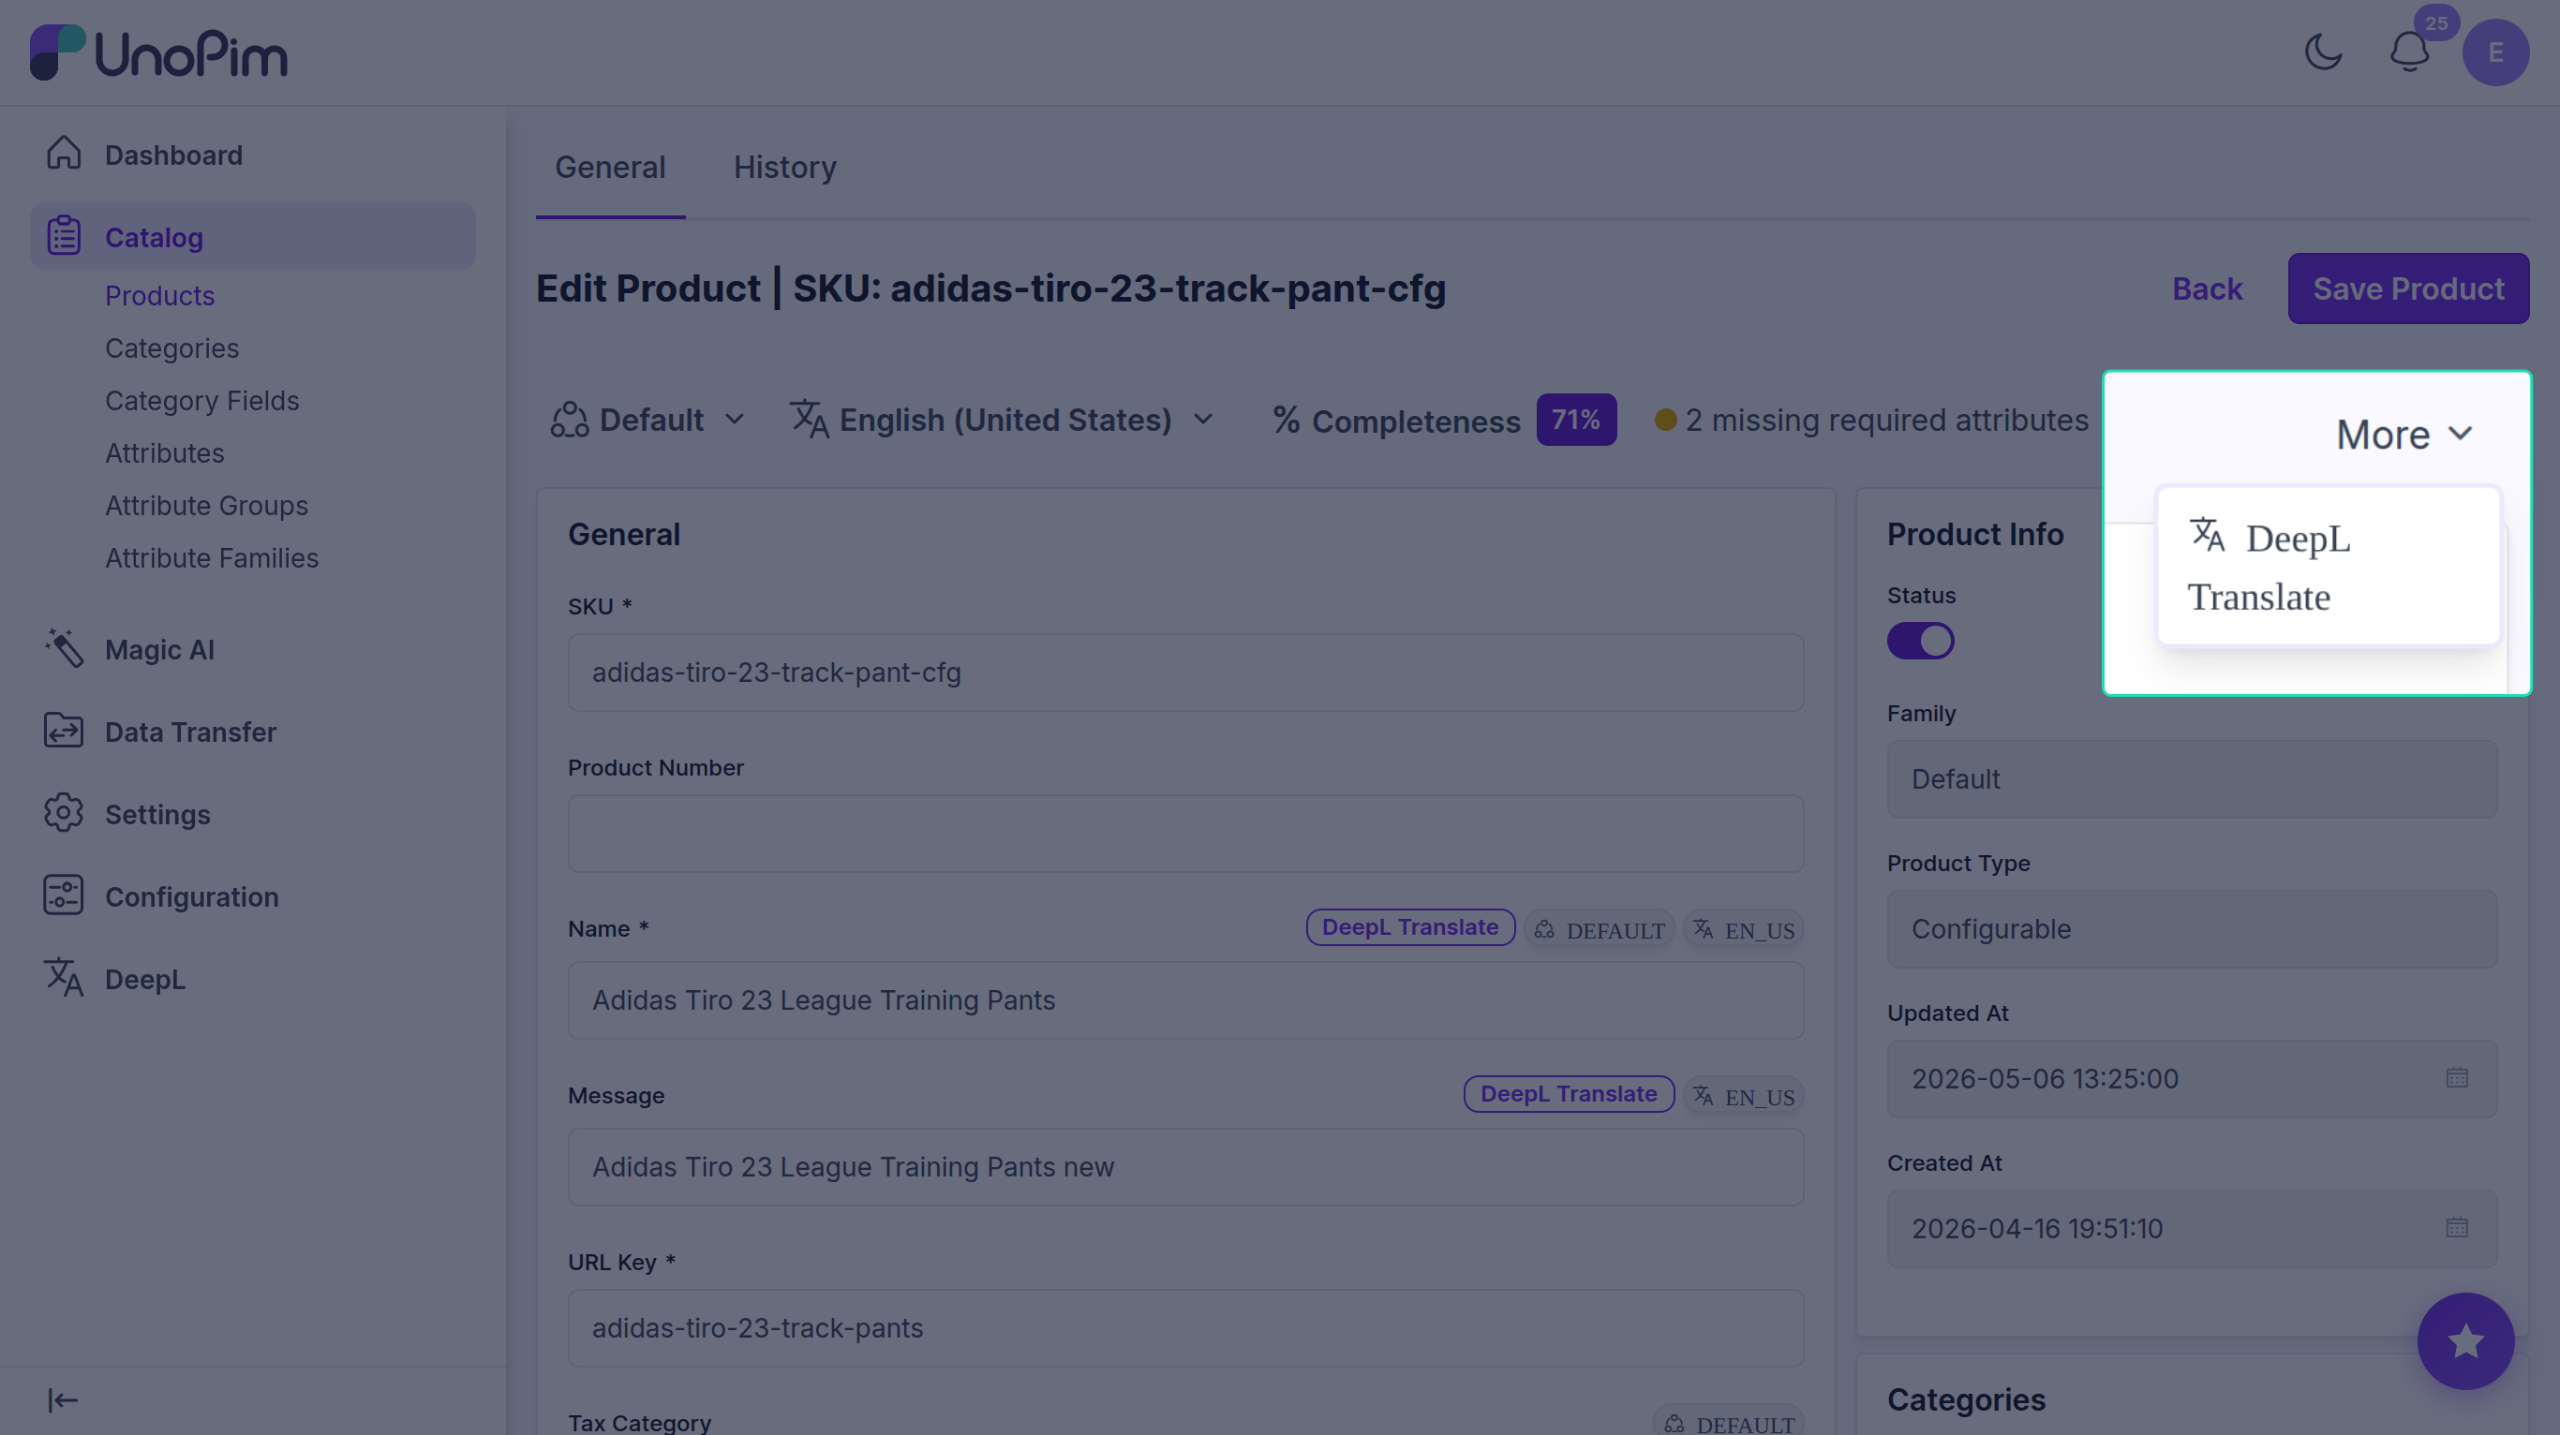Viewport: 2560px width, 1435px height.
Task: Click the Family field showing Default
Action: (2191, 779)
